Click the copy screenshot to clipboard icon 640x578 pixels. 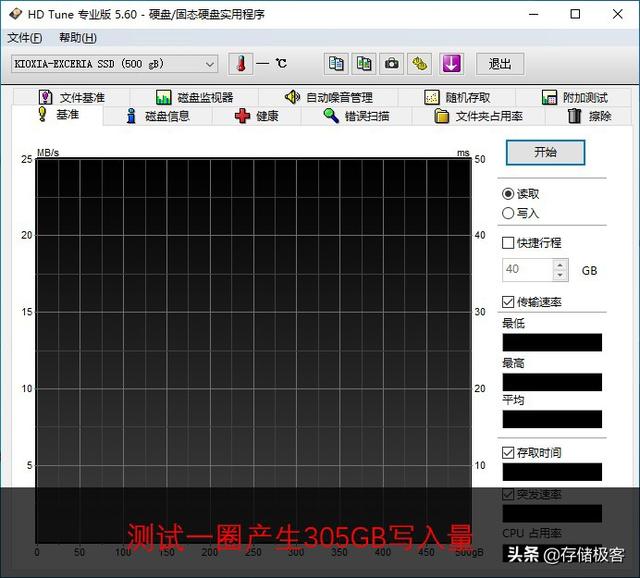click(x=364, y=64)
